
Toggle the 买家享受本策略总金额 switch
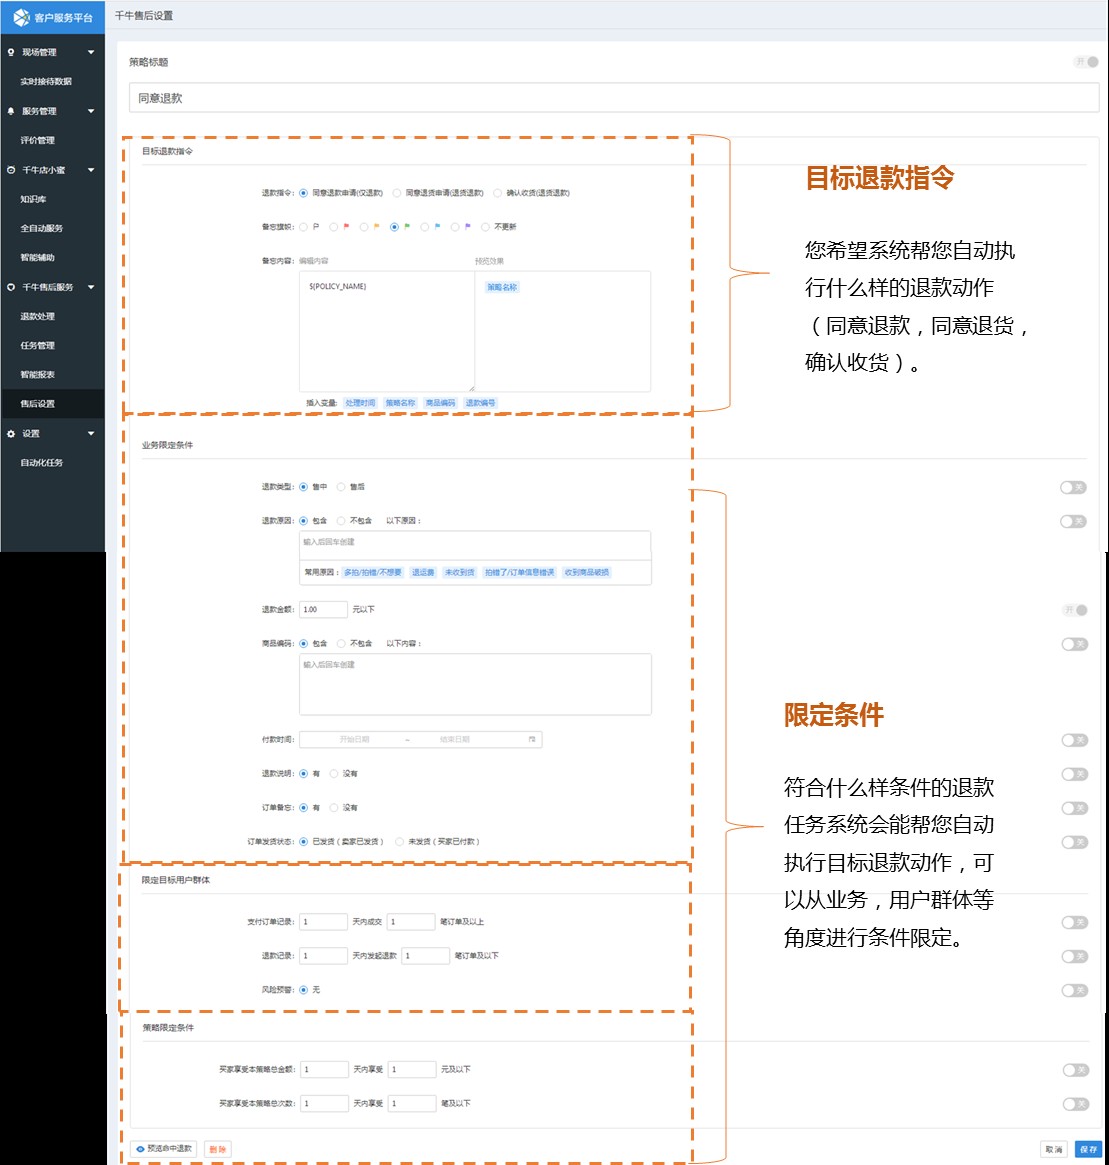(x=1076, y=1070)
